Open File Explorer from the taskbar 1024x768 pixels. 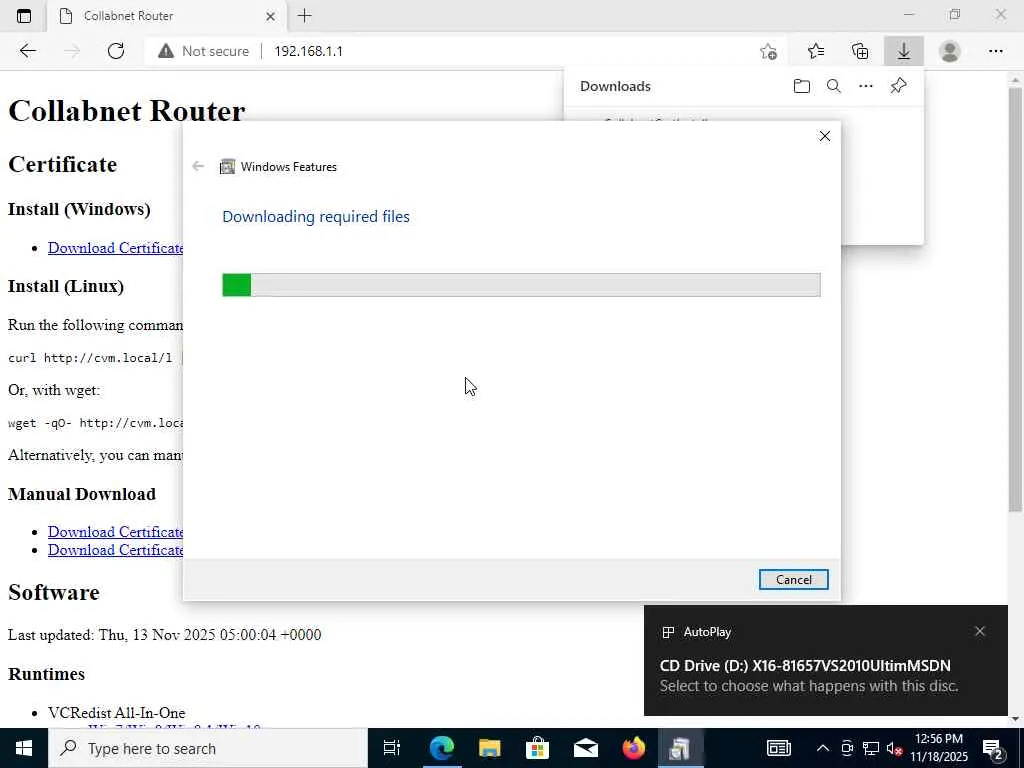pyautogui.click(x=490, y=748)
